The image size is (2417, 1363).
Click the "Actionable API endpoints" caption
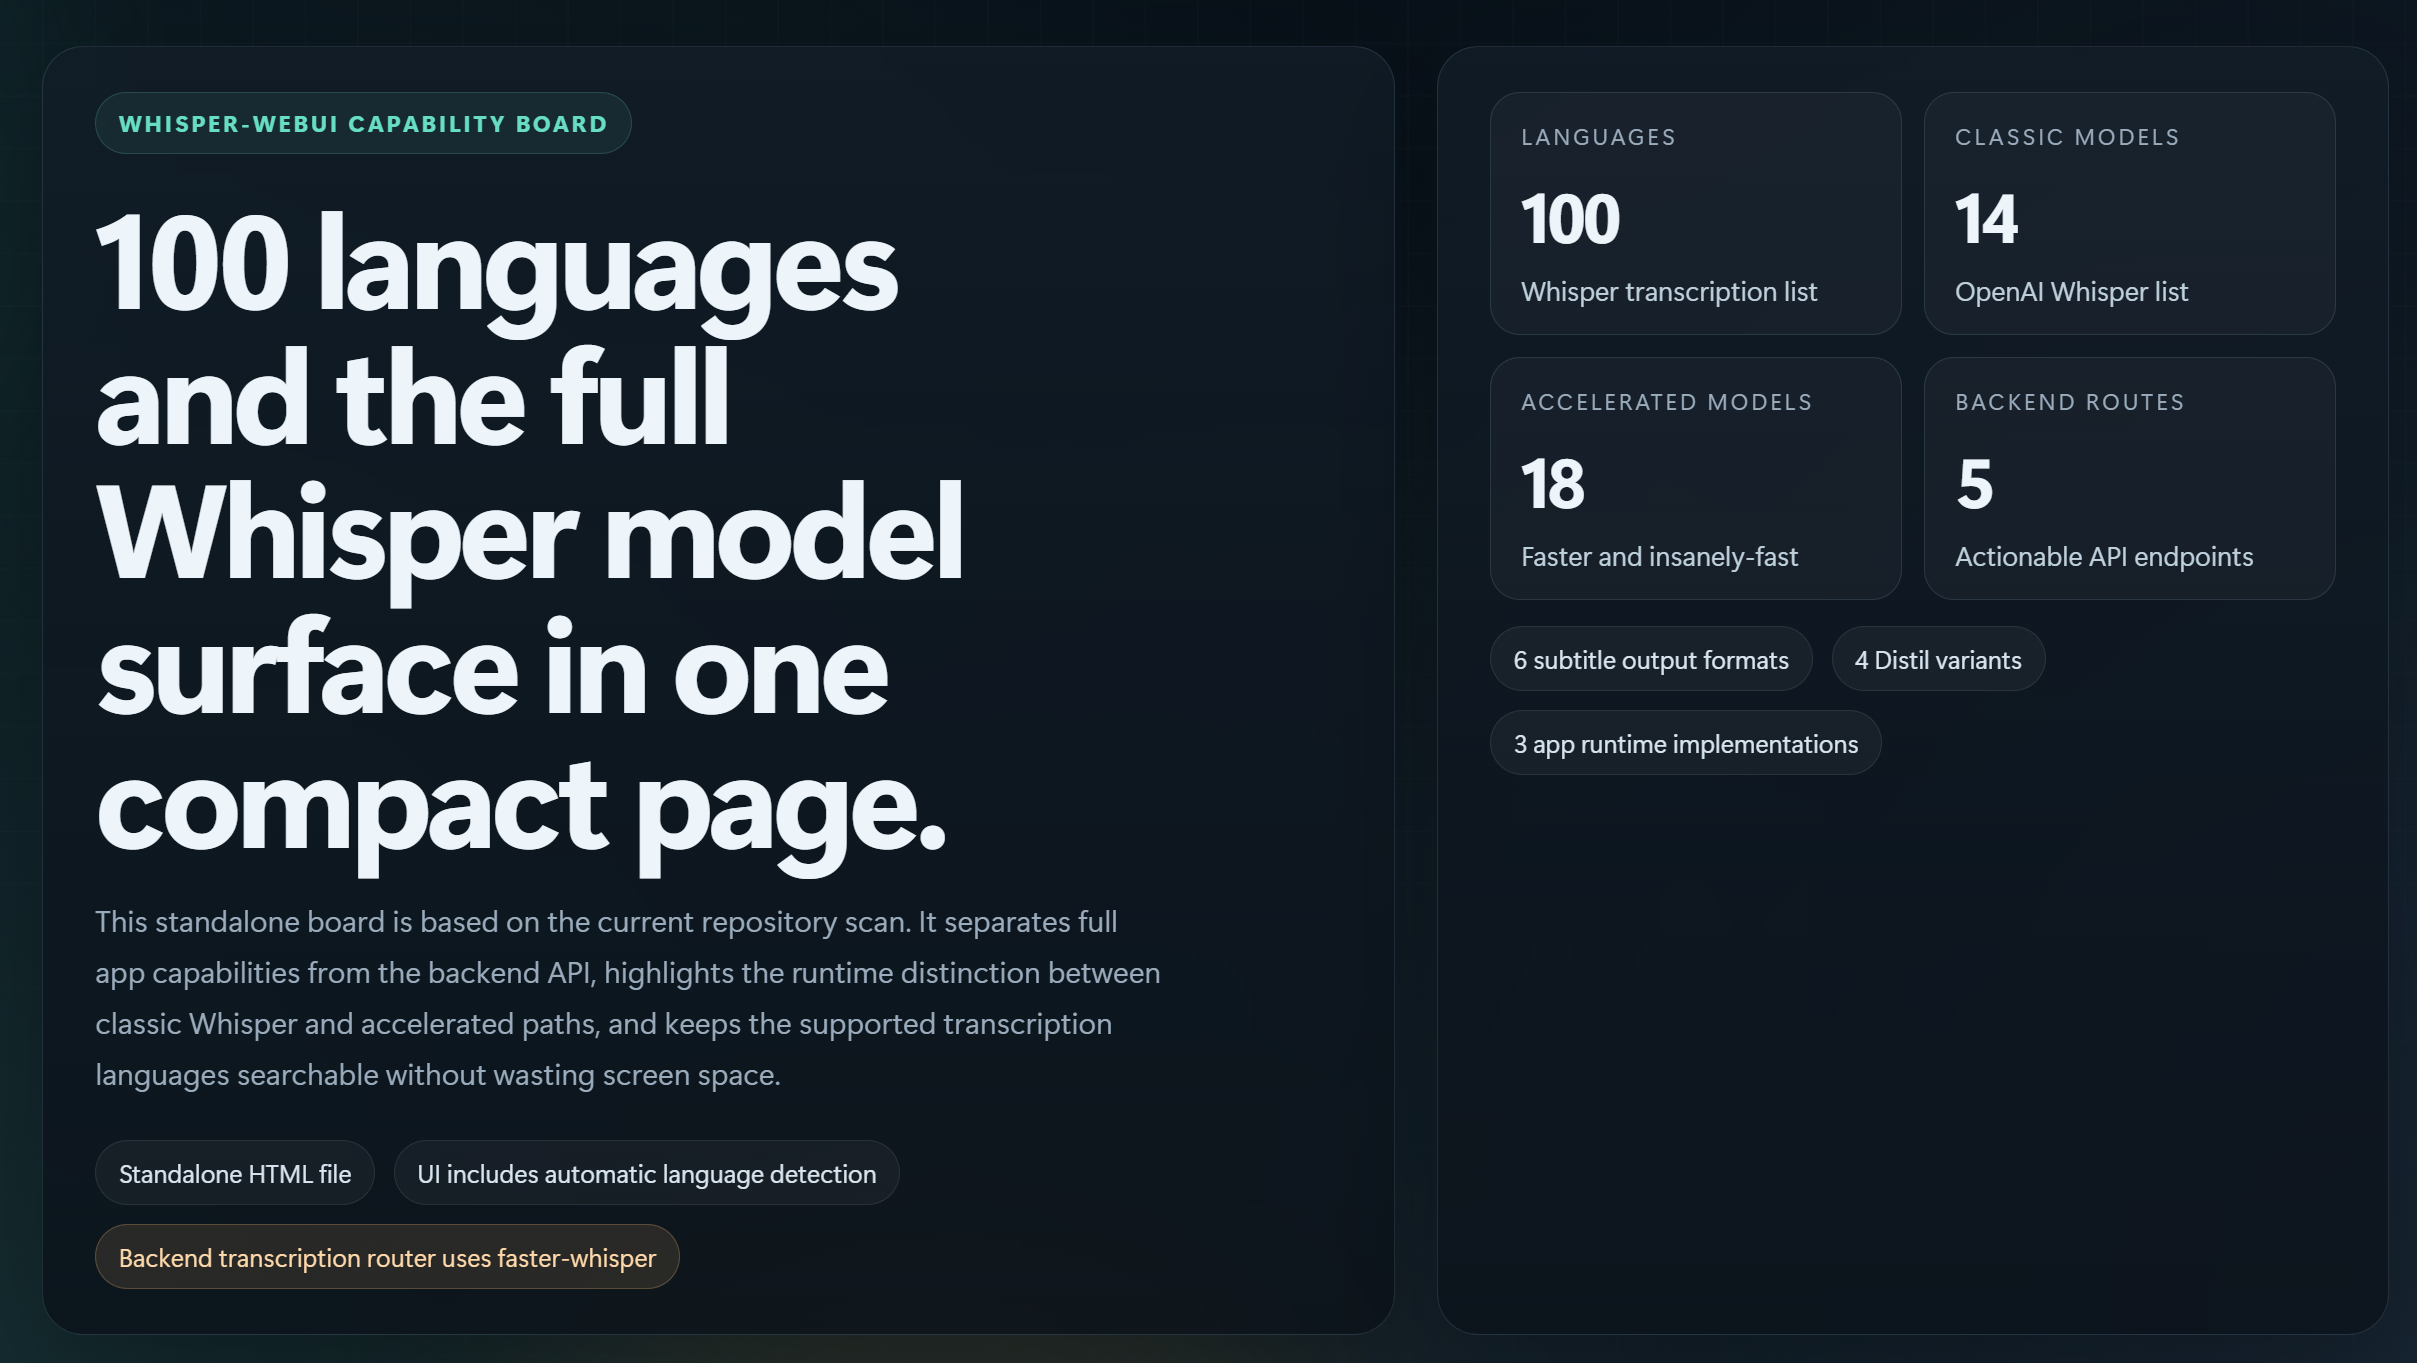(2104, 557)
